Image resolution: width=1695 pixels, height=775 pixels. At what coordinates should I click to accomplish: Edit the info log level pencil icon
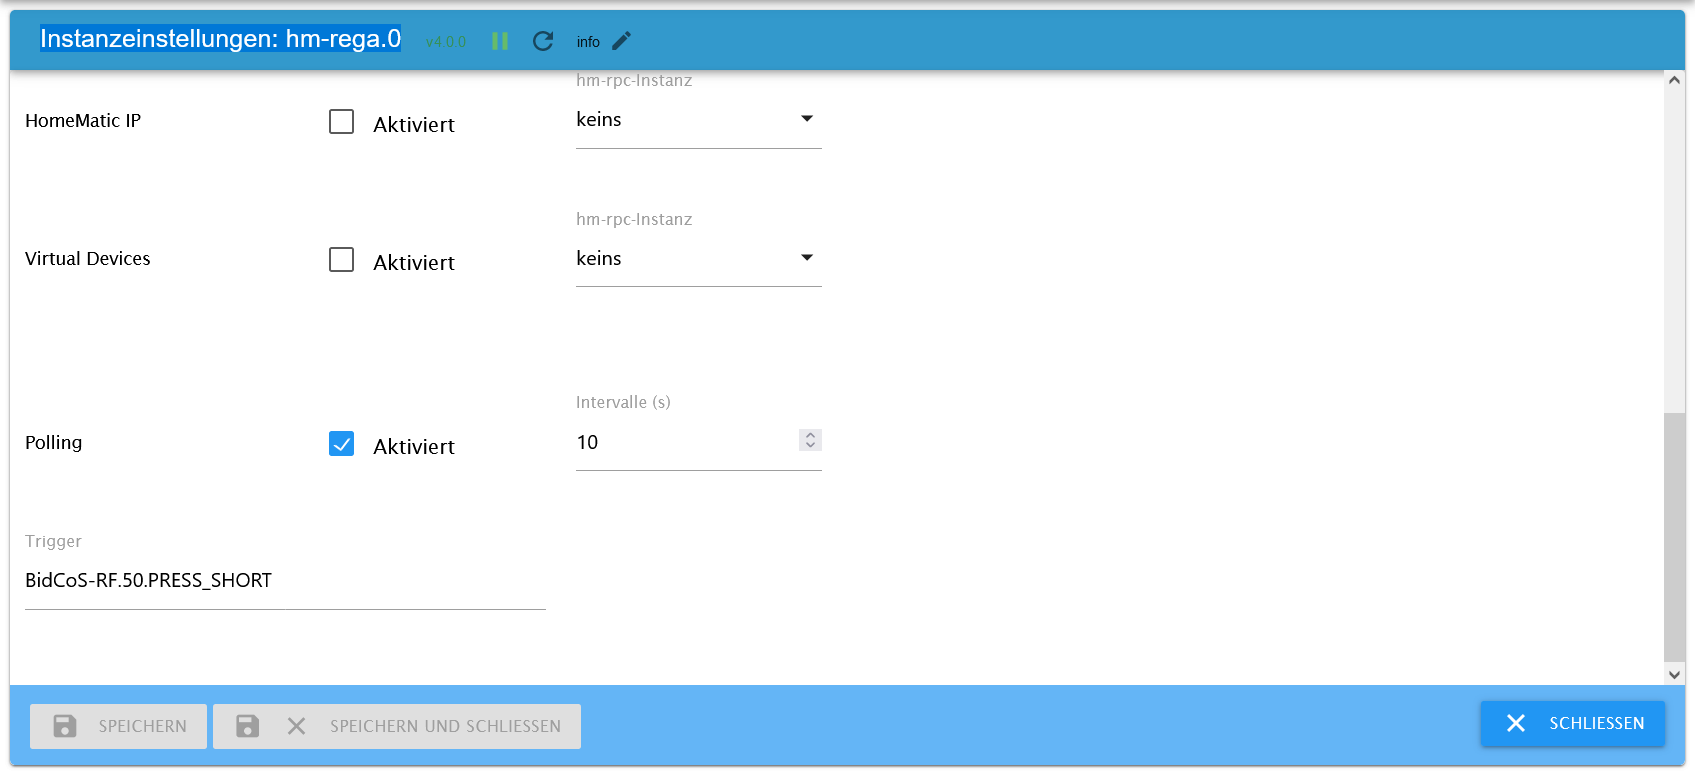point(622,41)
